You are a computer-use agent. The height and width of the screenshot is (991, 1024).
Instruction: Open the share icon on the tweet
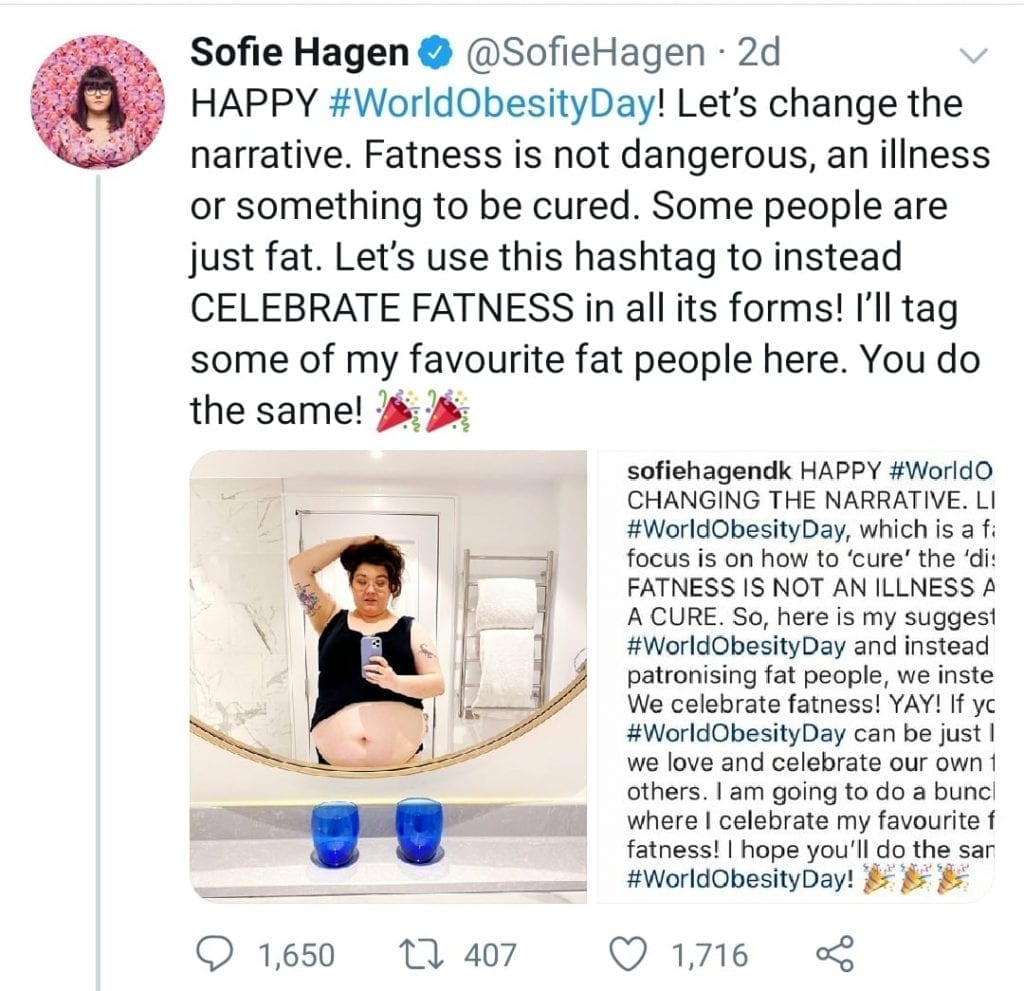point(834,953)
